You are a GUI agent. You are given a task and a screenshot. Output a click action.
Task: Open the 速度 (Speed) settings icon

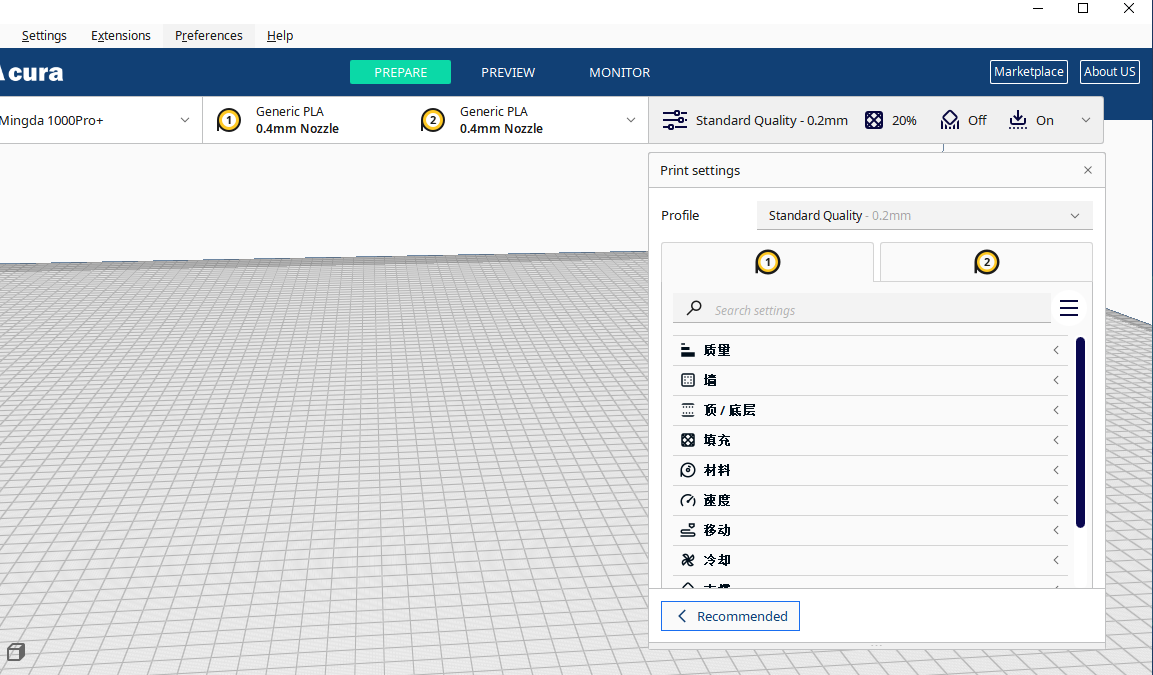(x=686, y=500)
